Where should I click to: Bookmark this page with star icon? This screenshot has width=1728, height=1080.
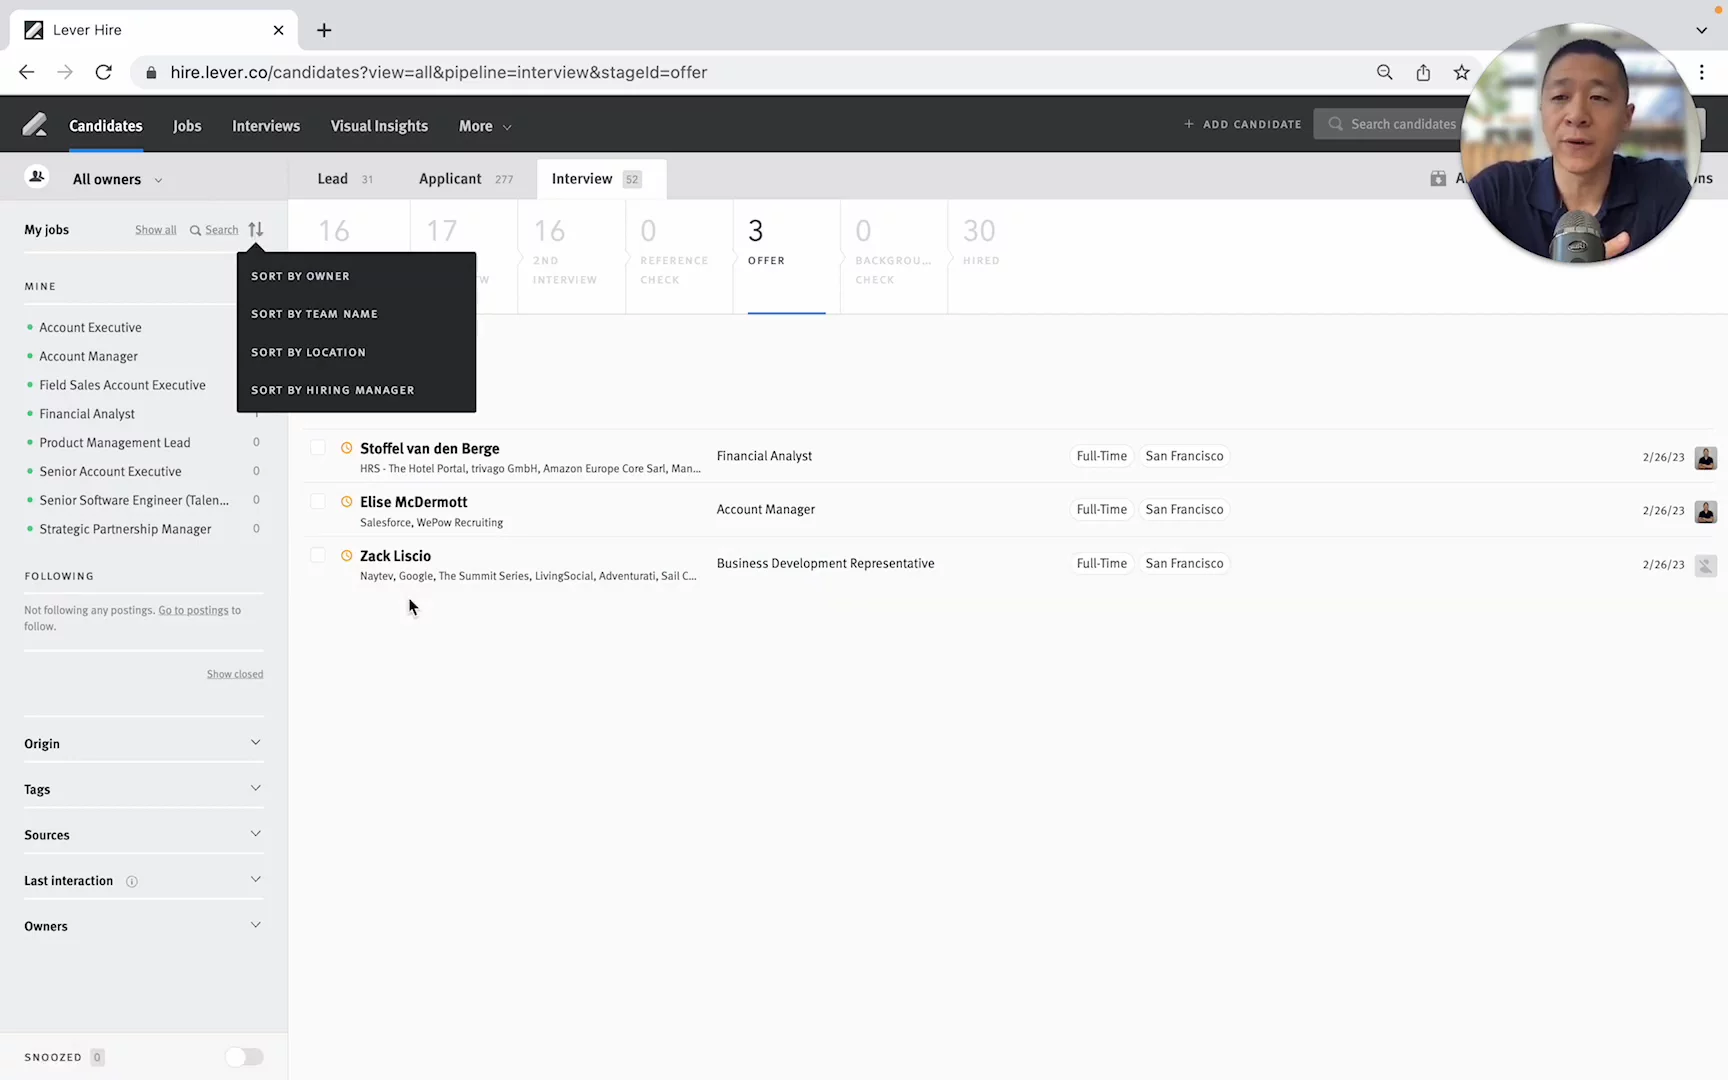1461,72
